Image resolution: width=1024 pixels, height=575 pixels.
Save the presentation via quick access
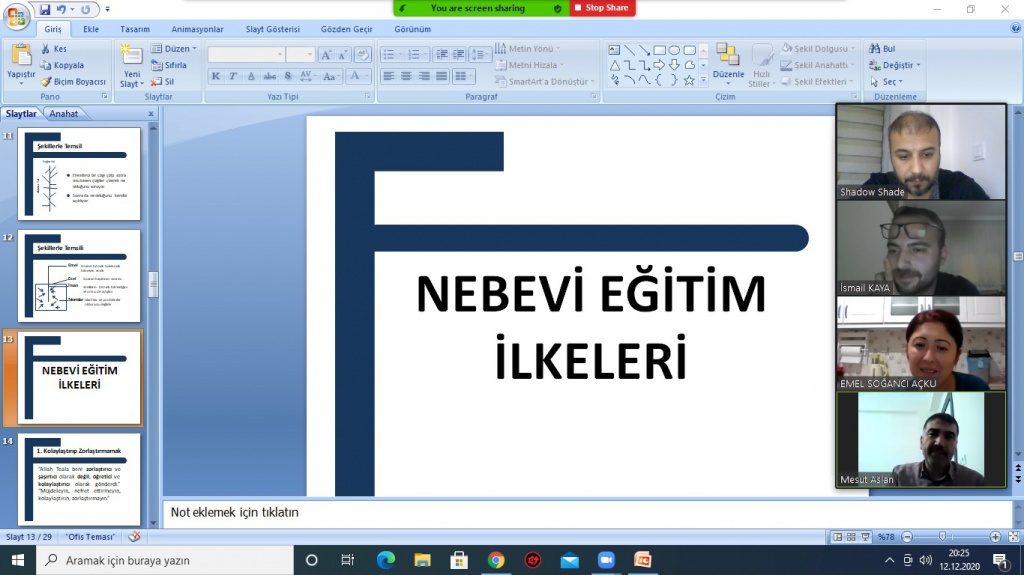[45, 10]
